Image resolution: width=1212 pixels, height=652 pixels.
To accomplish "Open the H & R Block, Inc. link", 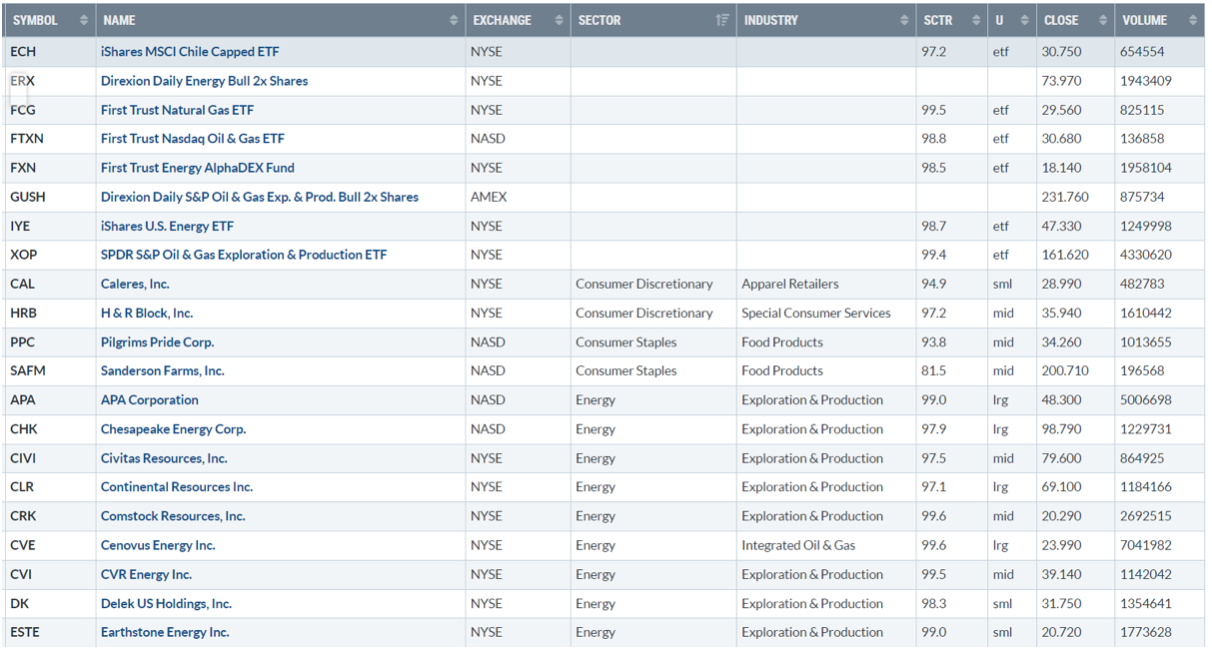I will pos(147,313).
